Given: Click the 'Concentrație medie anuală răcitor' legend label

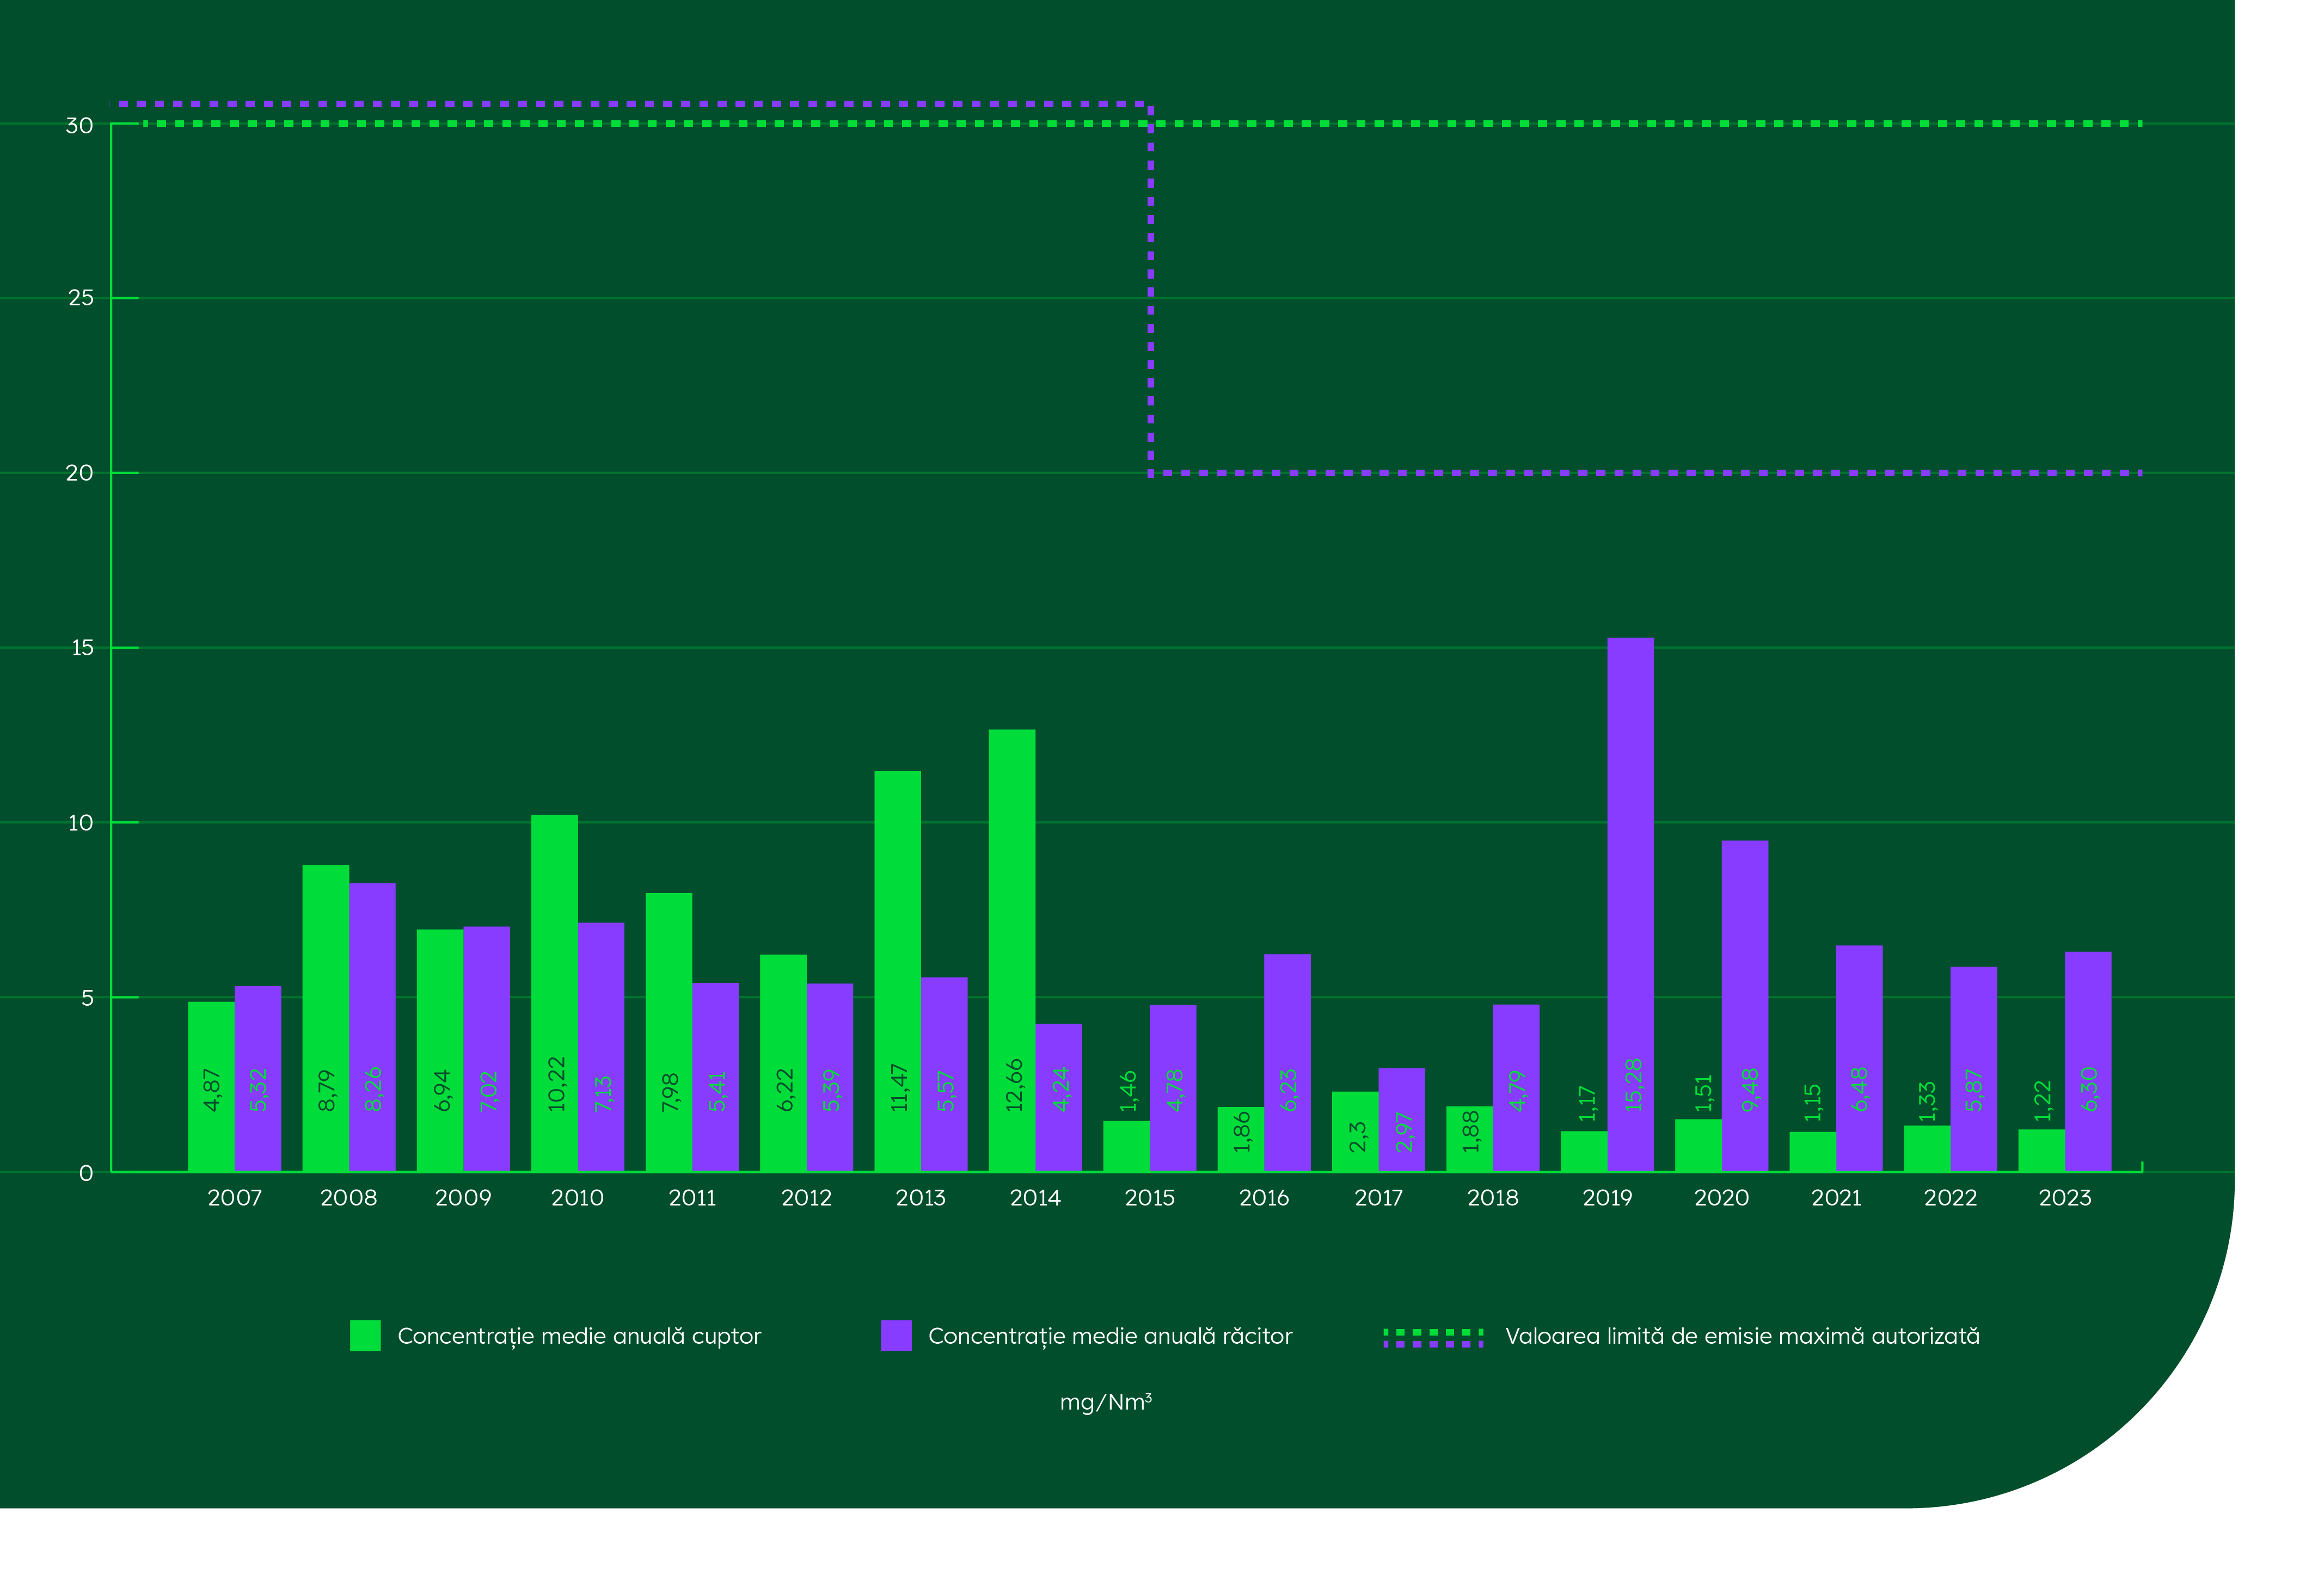Looking at the screenshot, I should 1110,1337.
